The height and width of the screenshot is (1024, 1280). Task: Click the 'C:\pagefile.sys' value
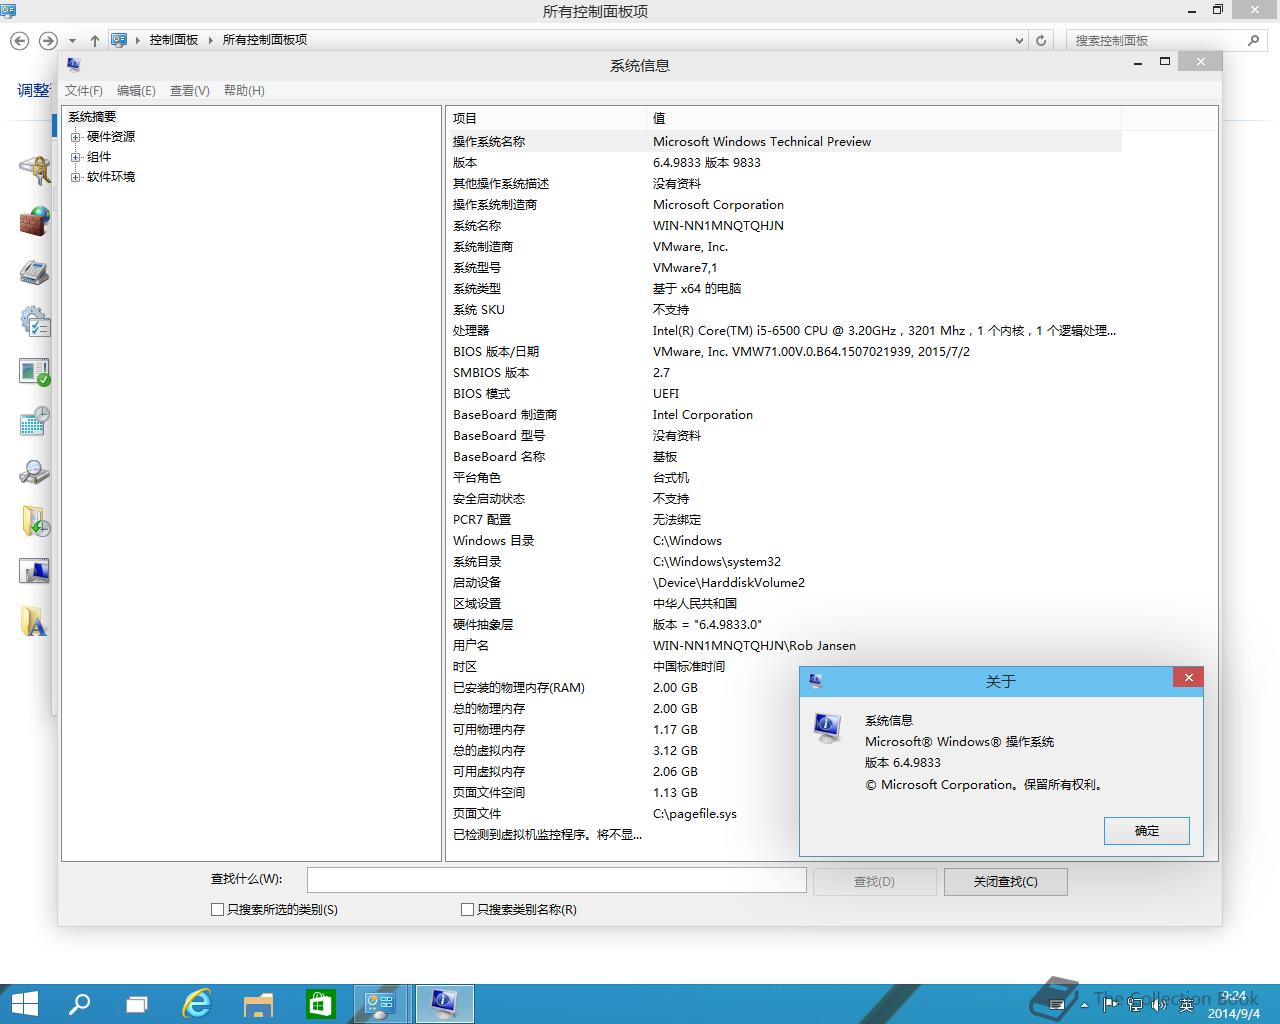coord(695,814)
